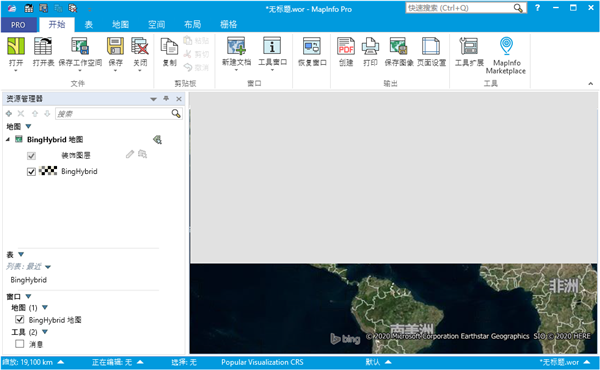Open the 工具 (2) dropdown arrow
Image resolution: width=600 pixels, height=370 pixels.
(x=45, y=332)
